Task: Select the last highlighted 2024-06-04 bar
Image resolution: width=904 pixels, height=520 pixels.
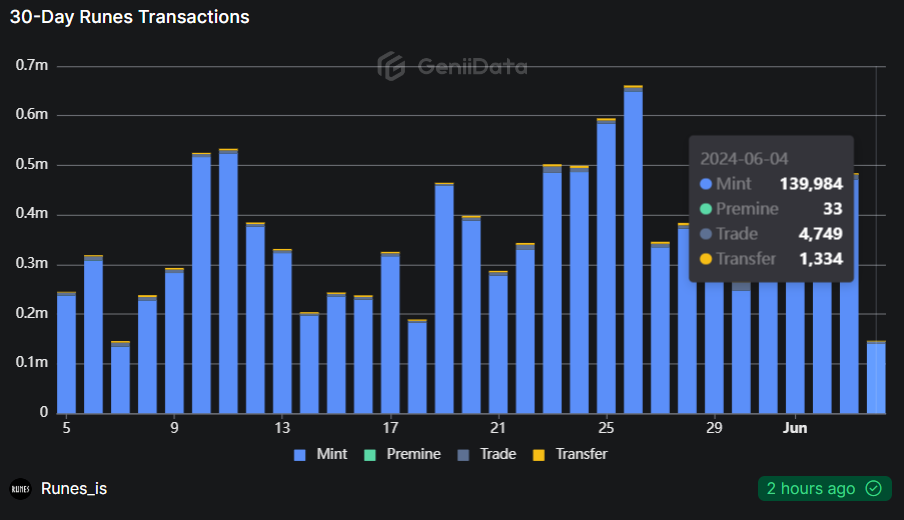Action: tap(876, 377)
